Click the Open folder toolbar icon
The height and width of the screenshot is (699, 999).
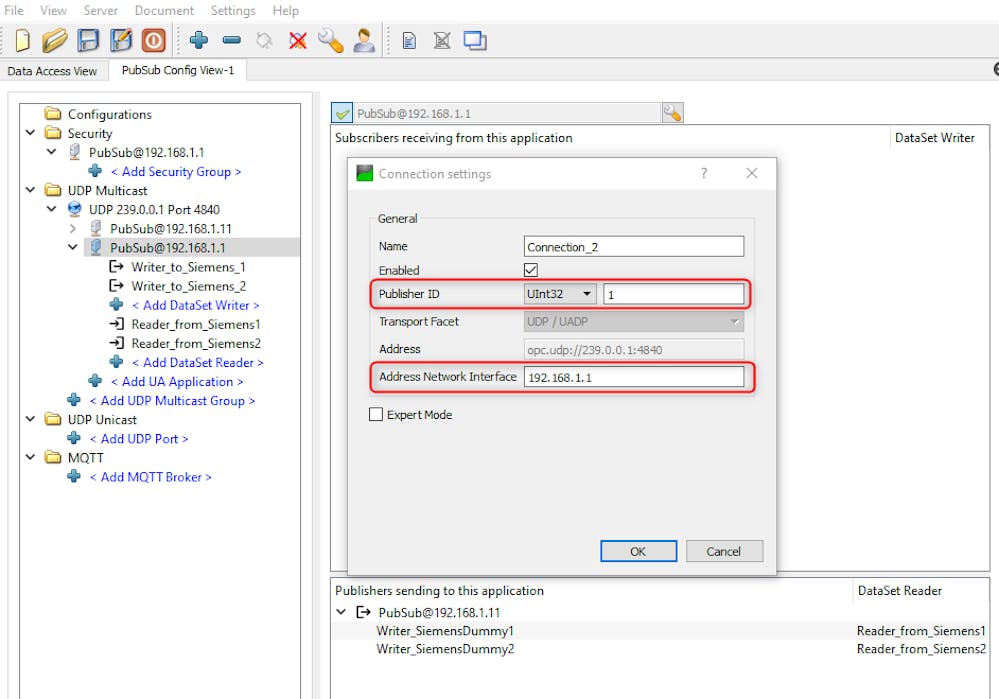click(55, 40)
